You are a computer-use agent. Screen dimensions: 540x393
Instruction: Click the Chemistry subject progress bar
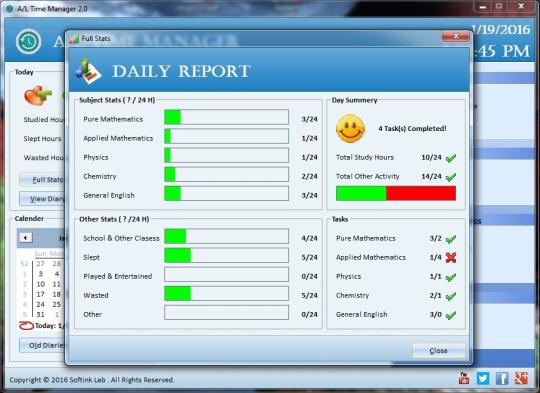226,174
